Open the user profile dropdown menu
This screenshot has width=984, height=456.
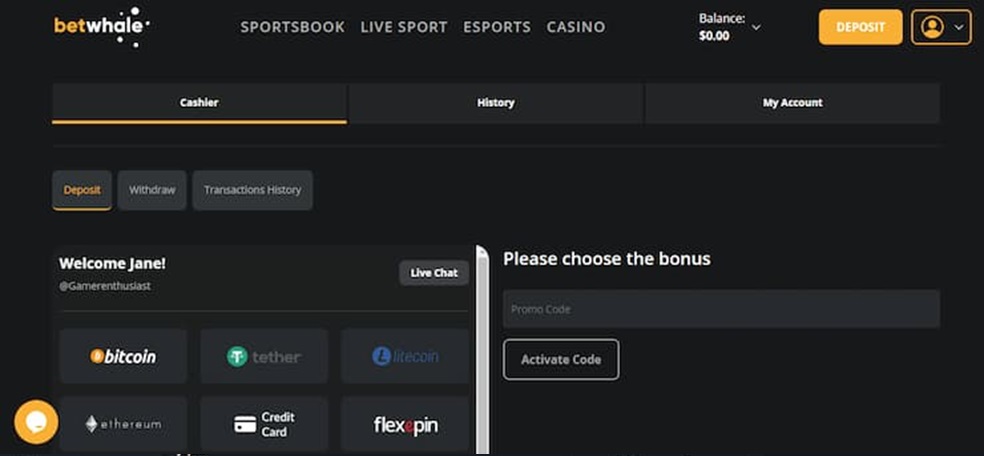tap(941, 27)
